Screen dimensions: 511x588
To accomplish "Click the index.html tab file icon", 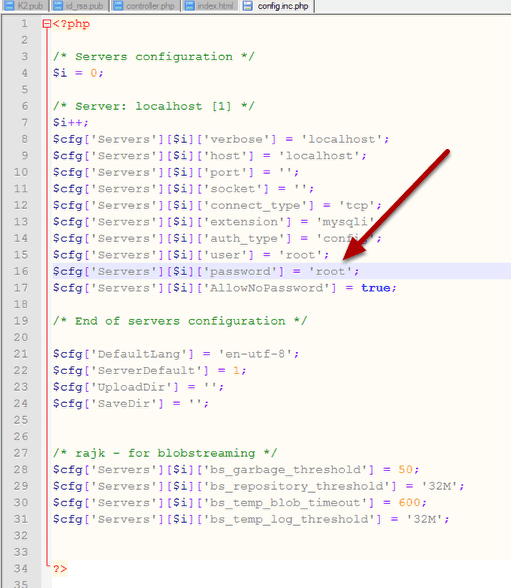I will [x=190, y=6].
